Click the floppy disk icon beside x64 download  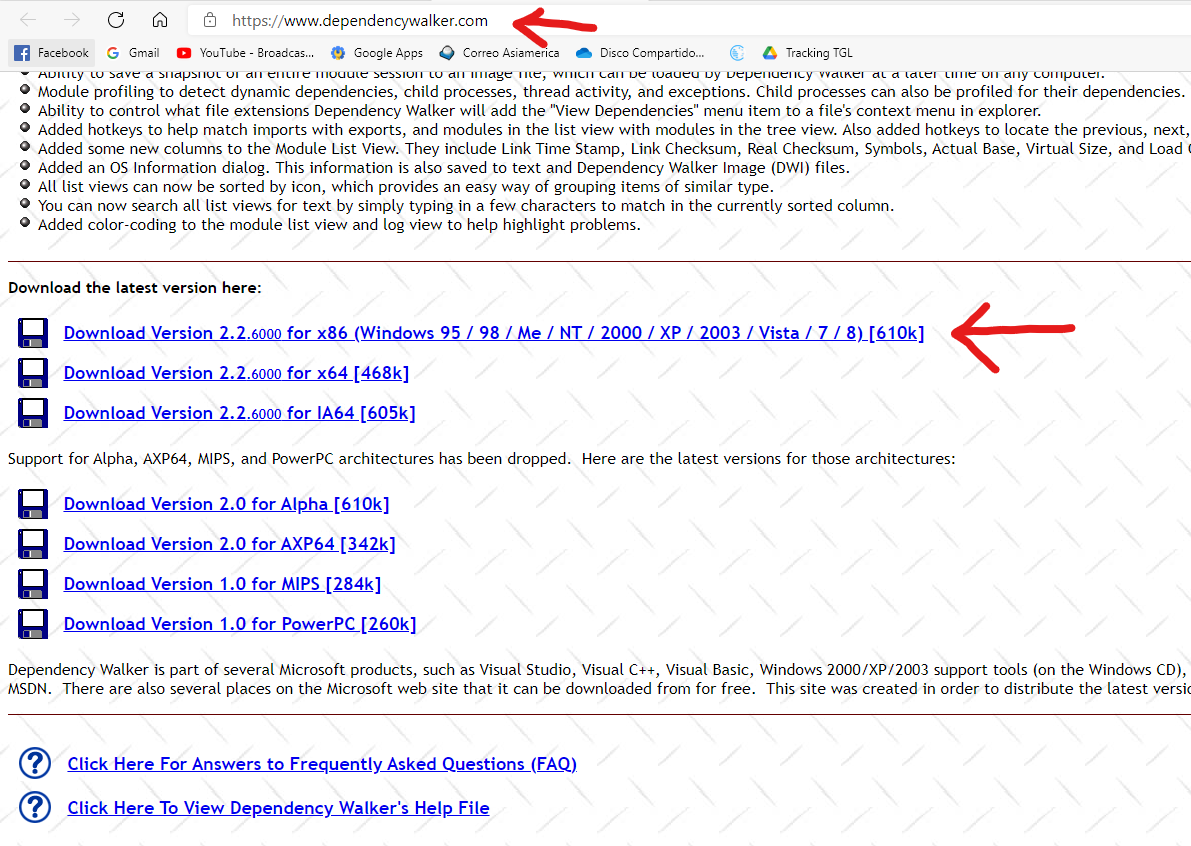click(x=33, y=373)
